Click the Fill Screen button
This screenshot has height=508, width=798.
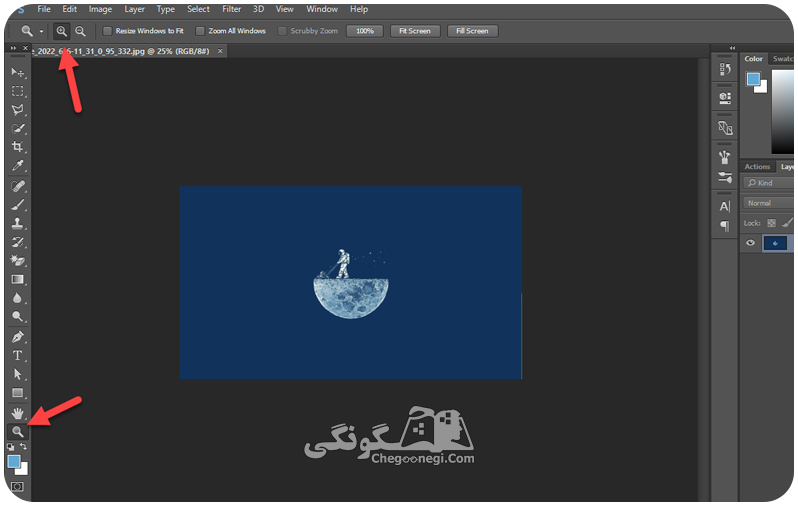coord(472,31)
